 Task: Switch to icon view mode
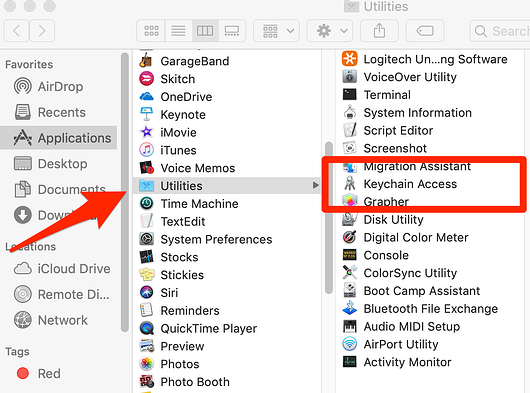pyautogui.click(x=151, y=31)
